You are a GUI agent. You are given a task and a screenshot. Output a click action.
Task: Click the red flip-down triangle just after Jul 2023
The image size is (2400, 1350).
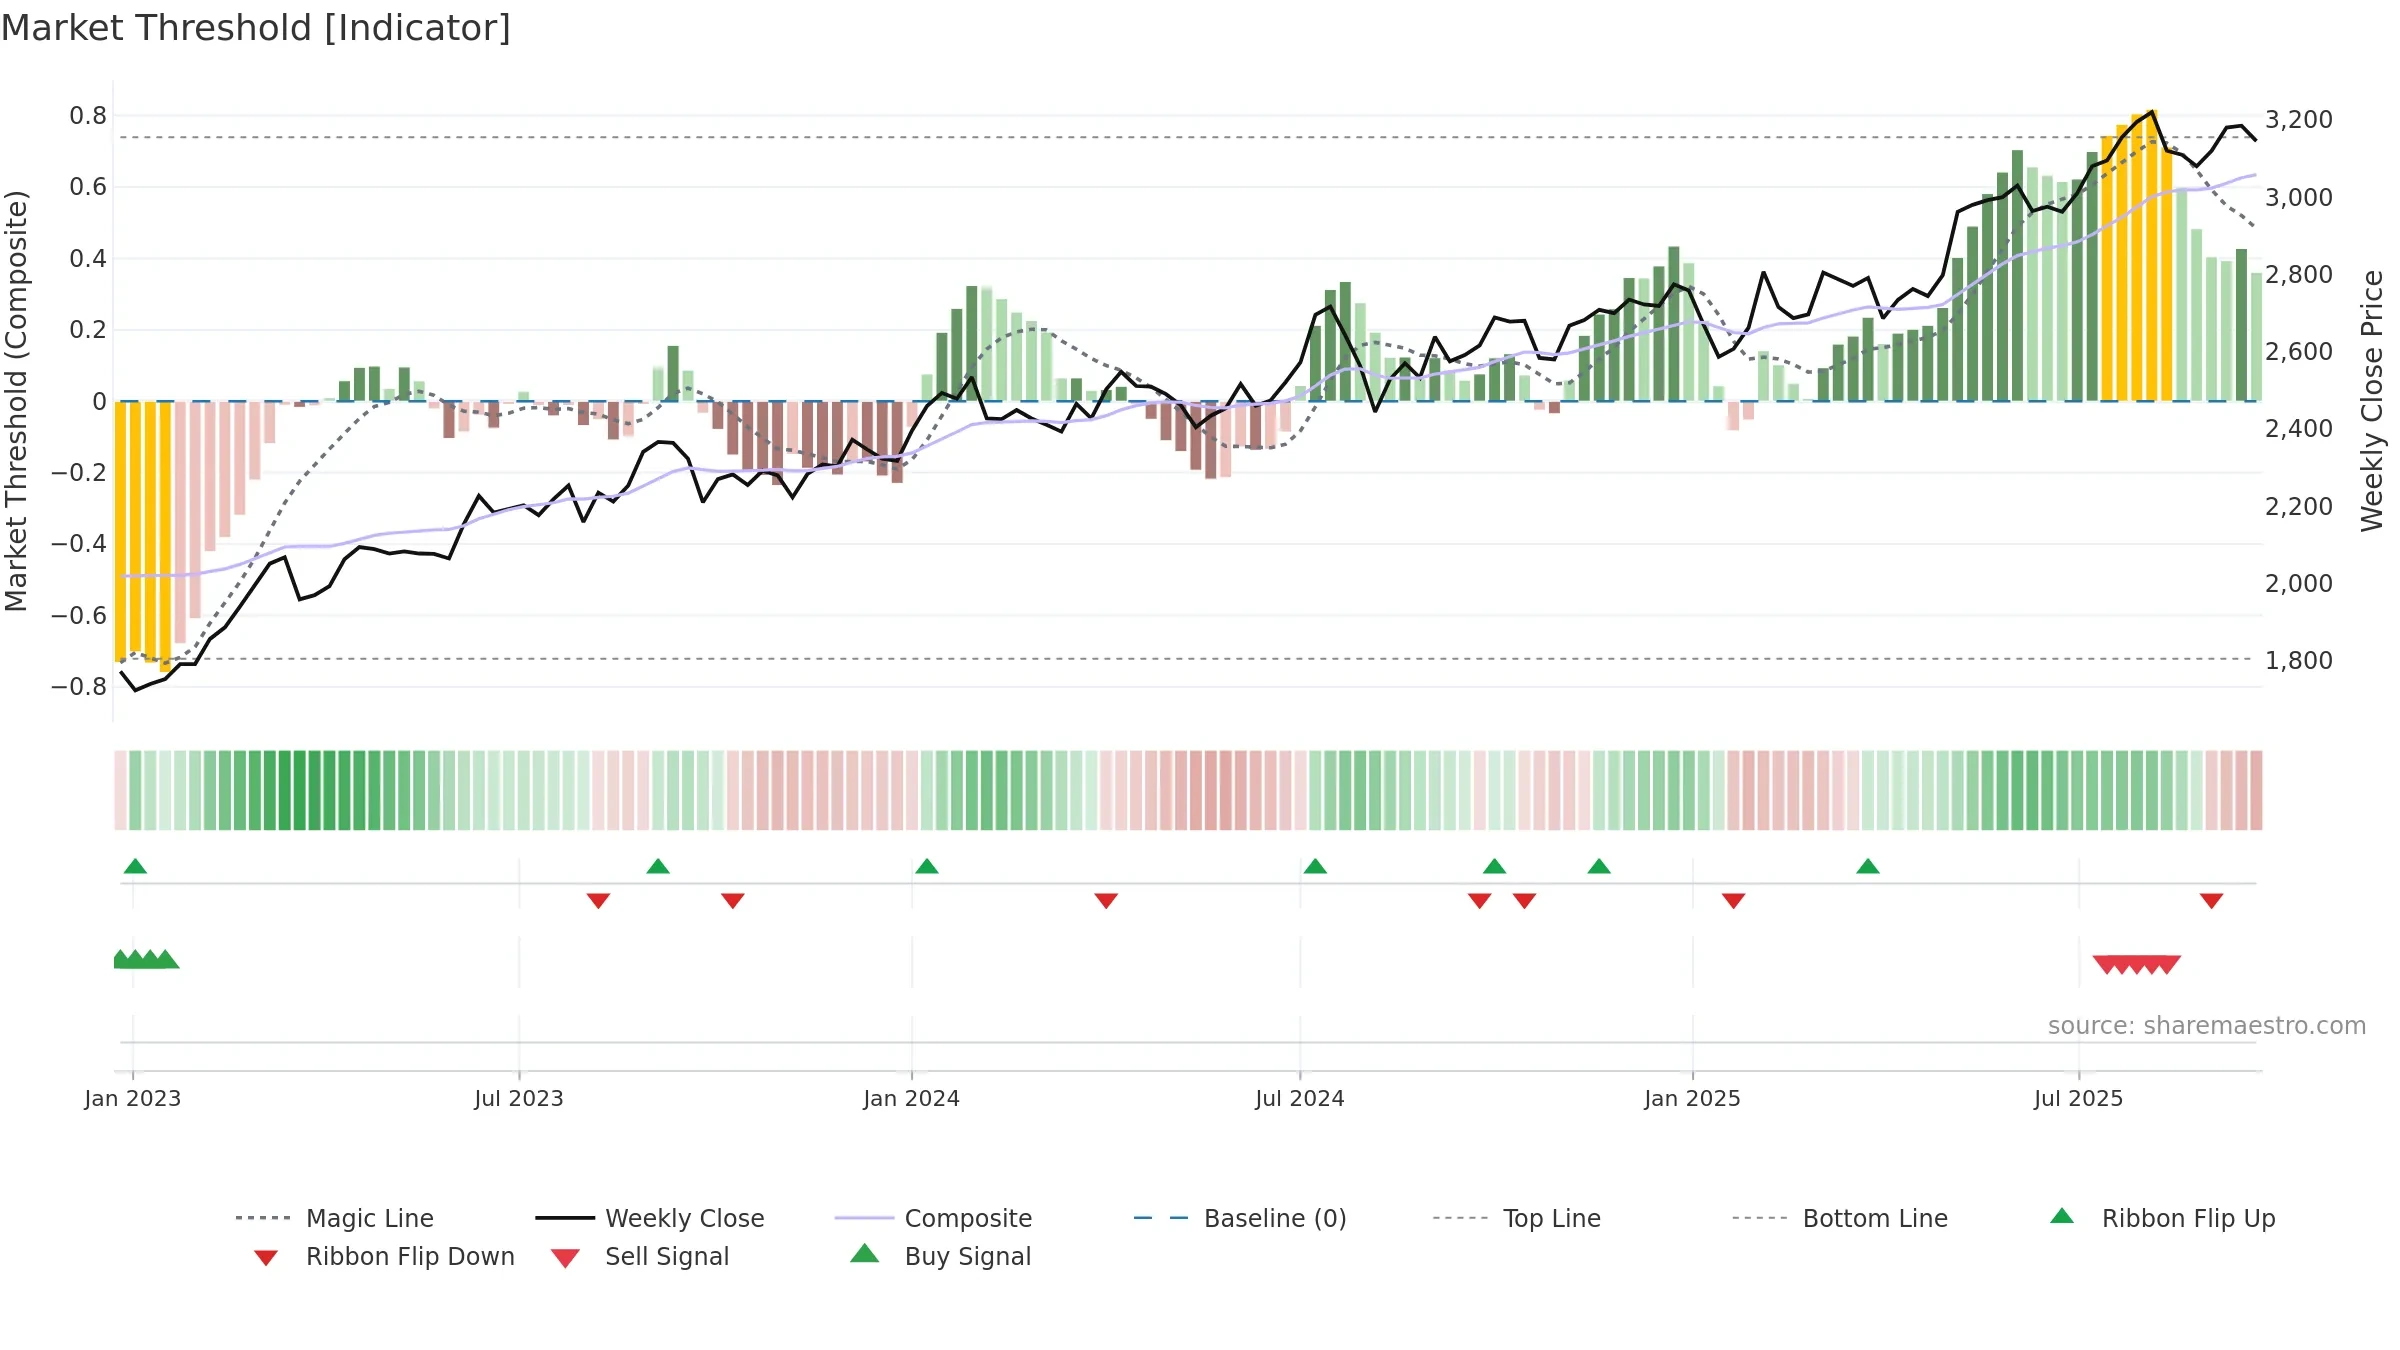(598, 901)
